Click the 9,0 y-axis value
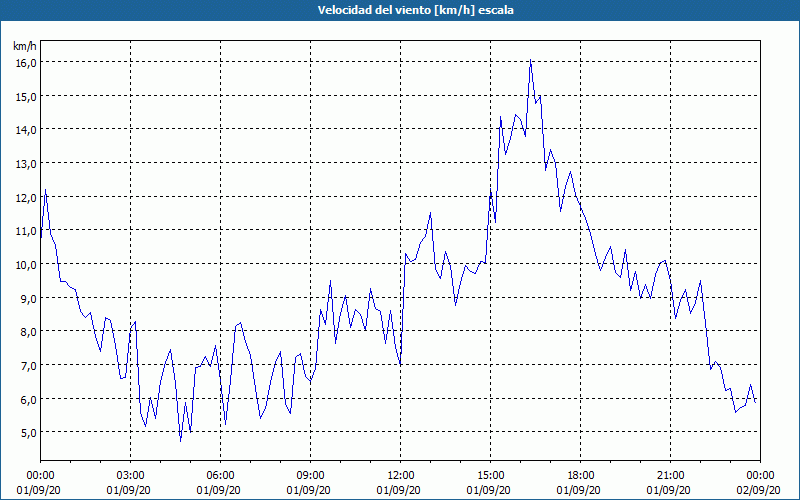The image size is (800, 500). (29, 298)
